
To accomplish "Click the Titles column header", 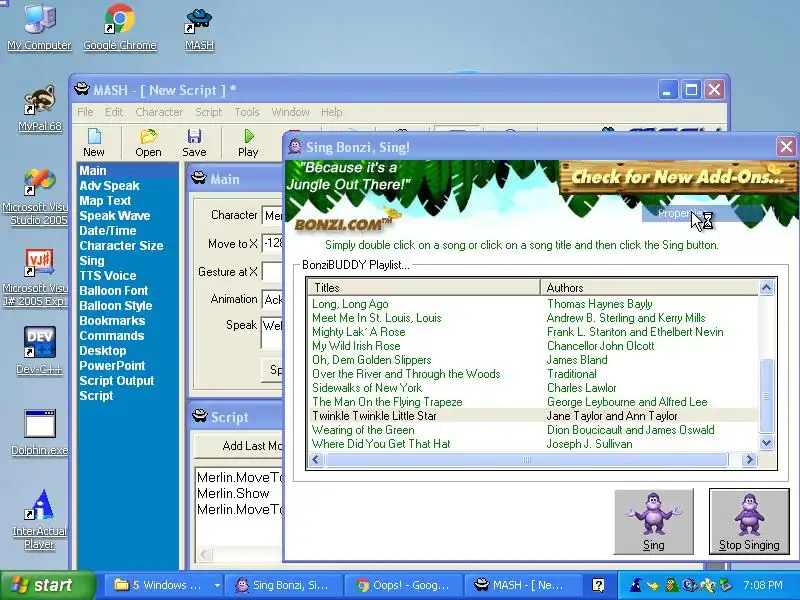I will 423,287.
